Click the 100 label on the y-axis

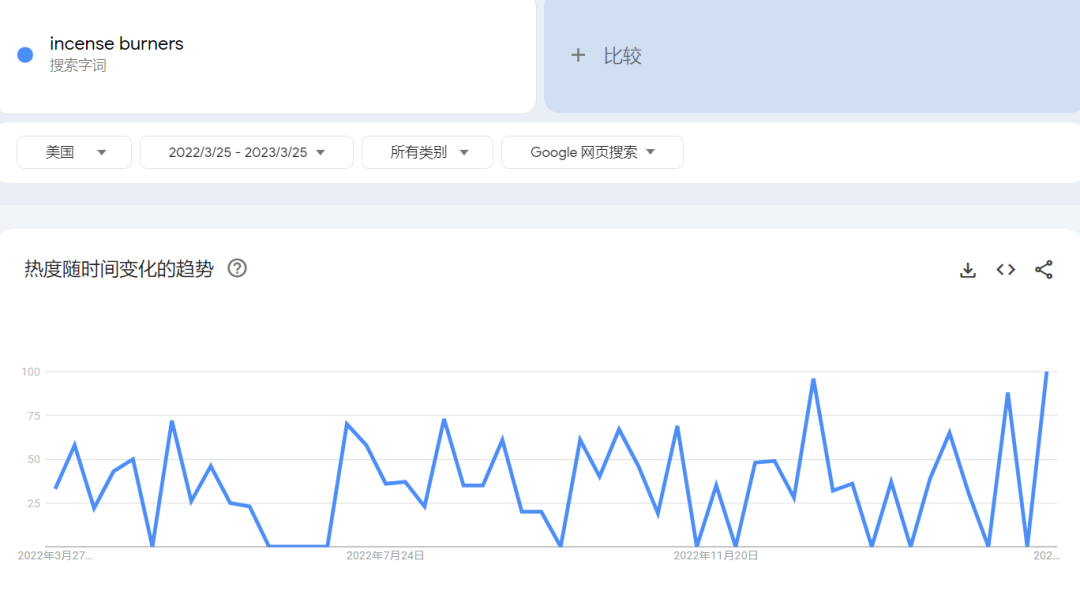tap(30, 372)
